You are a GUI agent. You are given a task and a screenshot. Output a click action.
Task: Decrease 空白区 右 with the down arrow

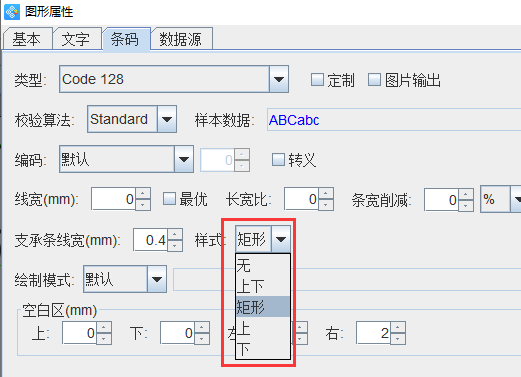click(398, 338)
